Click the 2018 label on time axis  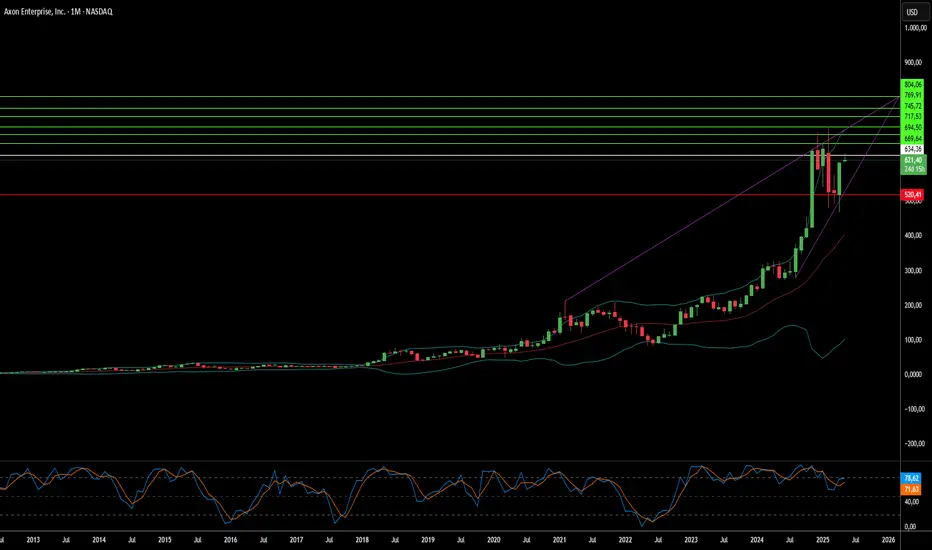362,540
